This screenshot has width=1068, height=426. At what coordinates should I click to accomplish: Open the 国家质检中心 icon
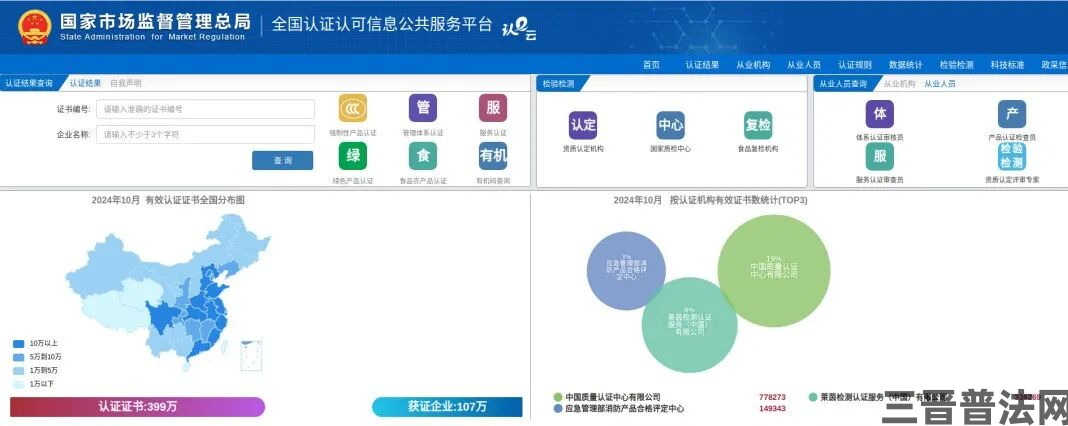671,125
